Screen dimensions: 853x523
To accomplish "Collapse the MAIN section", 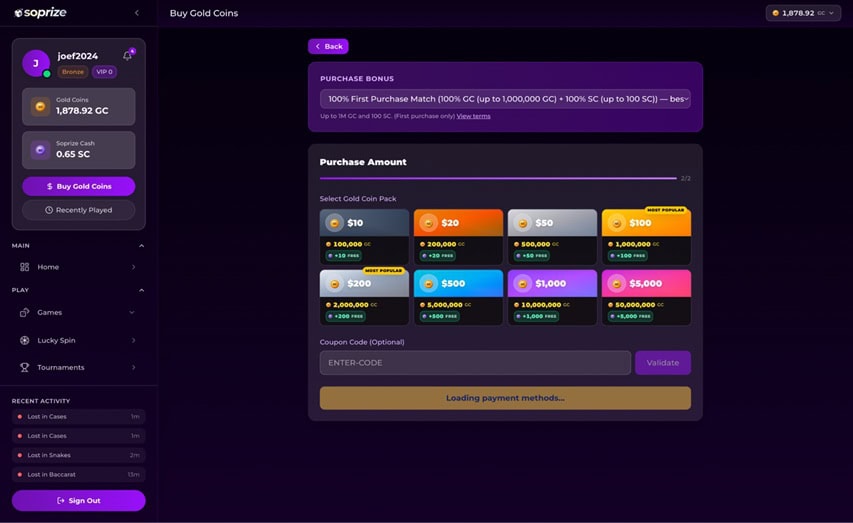I will [x=141, y=246].
